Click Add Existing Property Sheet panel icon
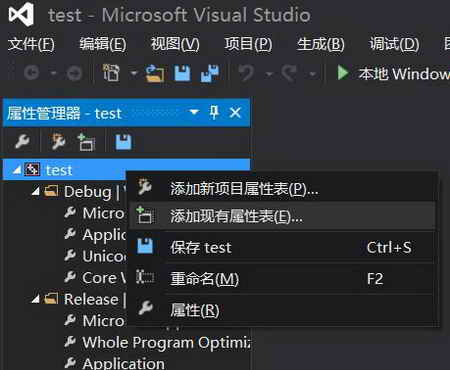This screenshot has height=384, width=450. 86,143
